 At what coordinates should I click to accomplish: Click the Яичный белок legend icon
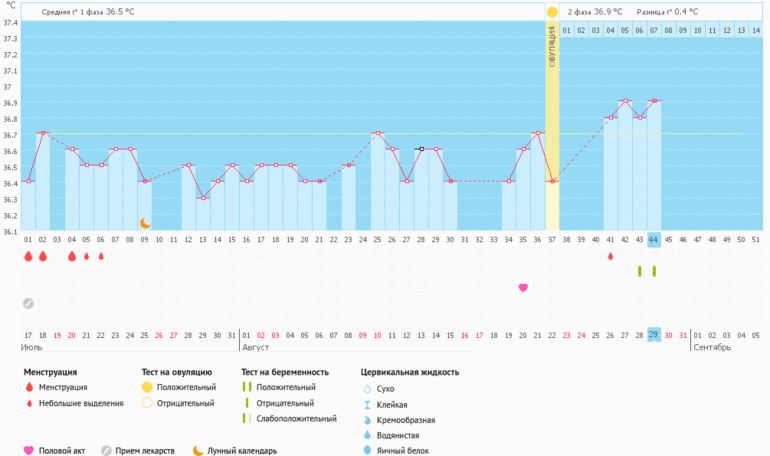click(366, 450)
